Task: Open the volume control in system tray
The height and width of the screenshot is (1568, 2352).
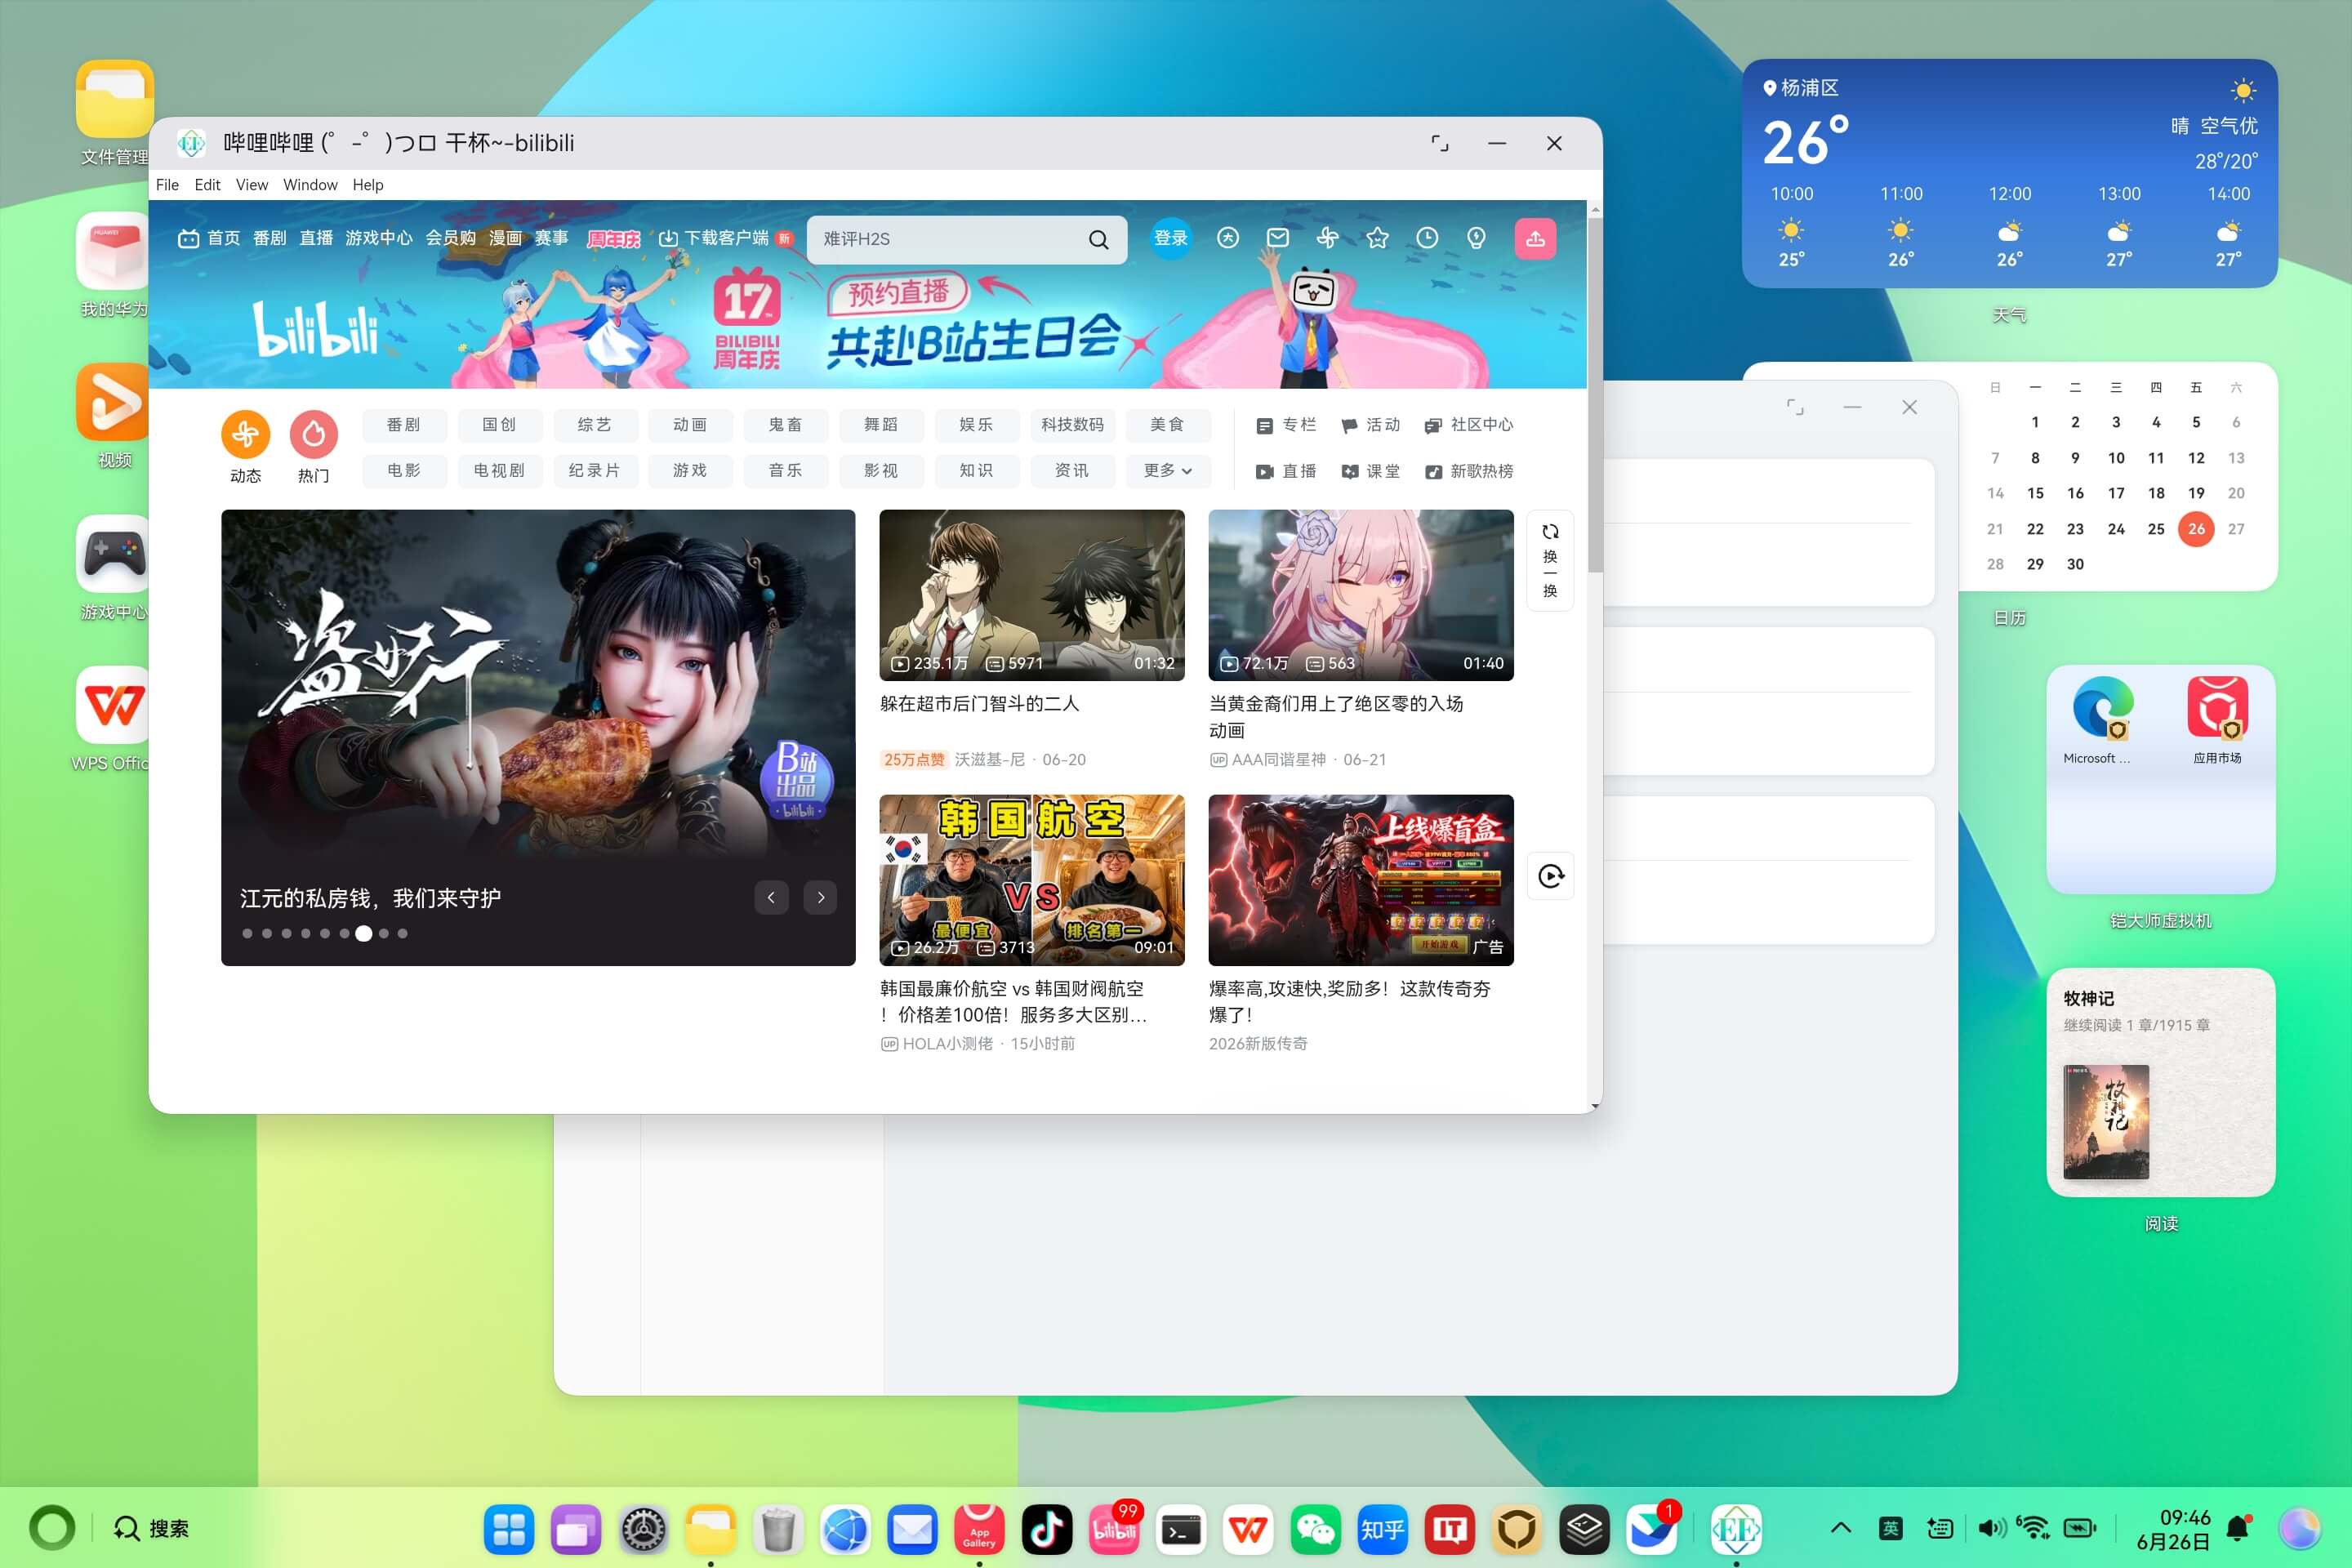Action: 1991,1528
